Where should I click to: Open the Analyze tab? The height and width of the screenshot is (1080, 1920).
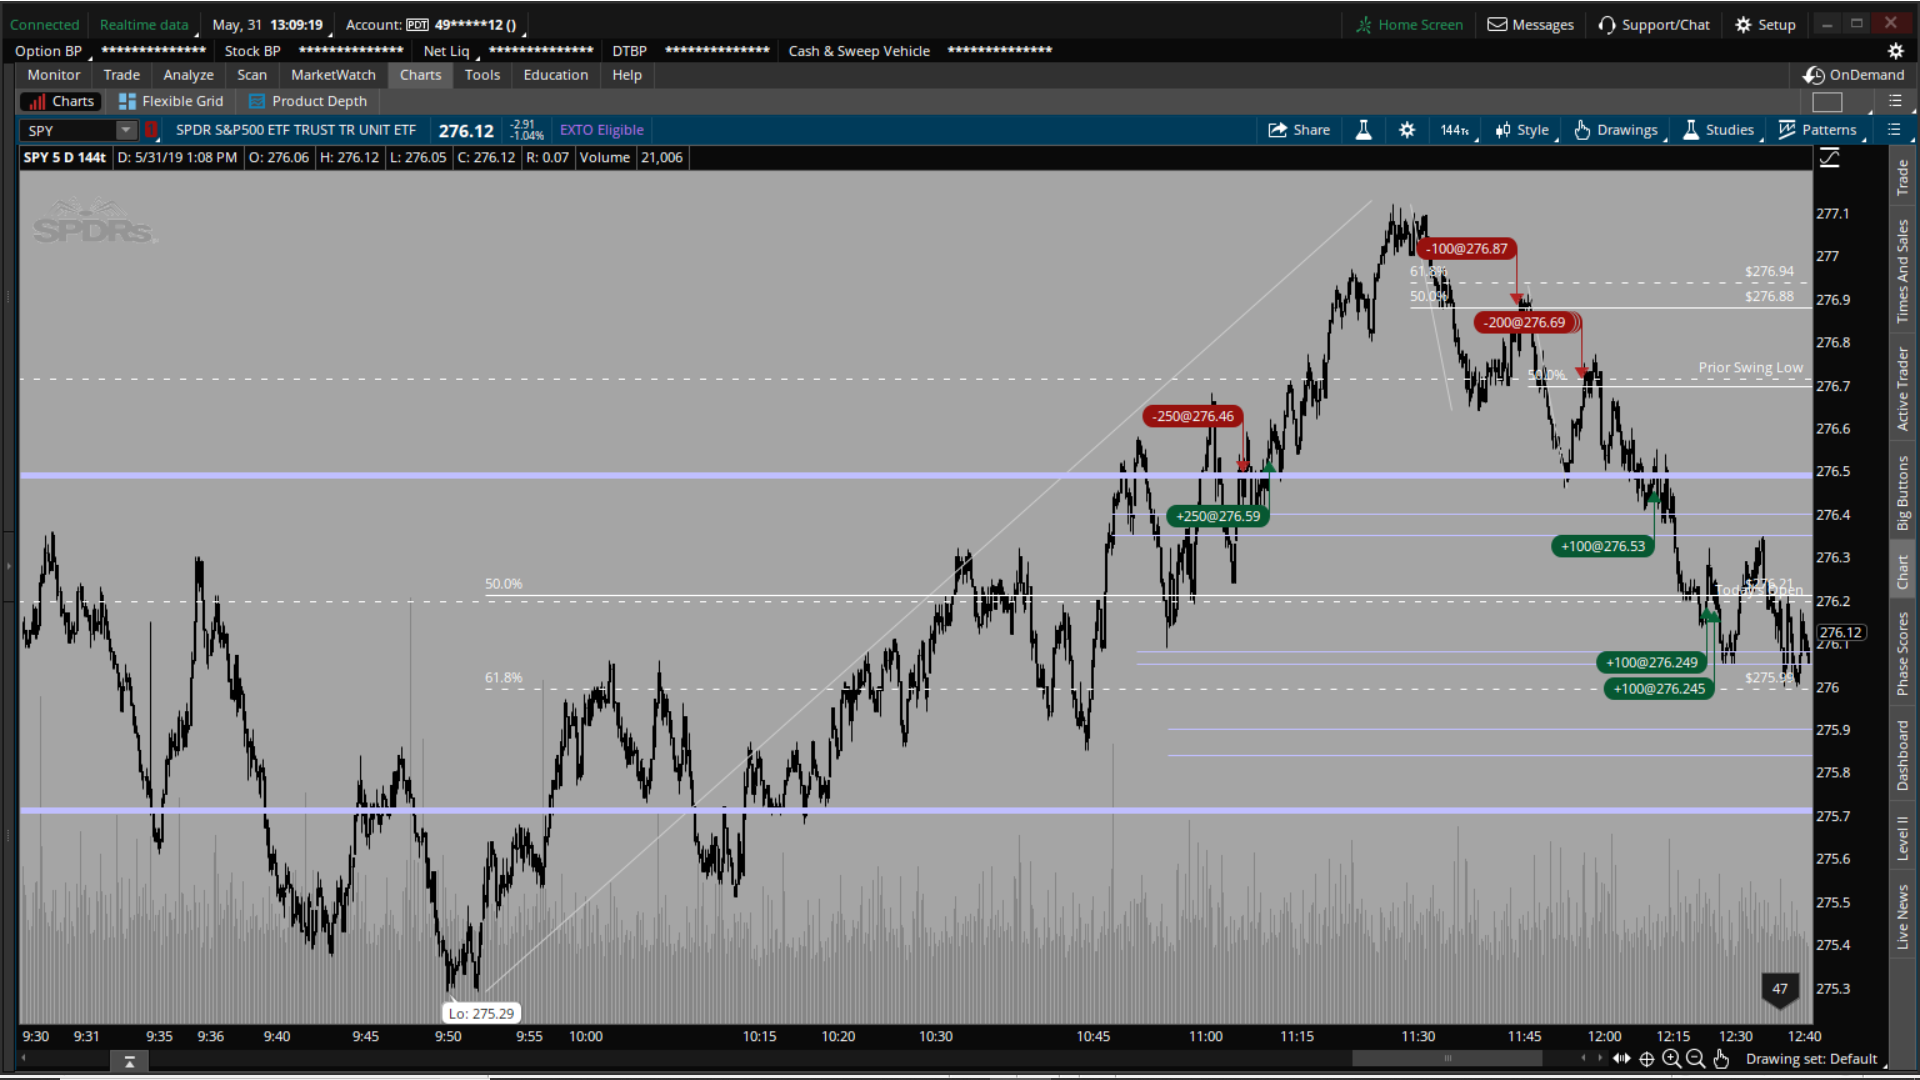pos(189,75)
